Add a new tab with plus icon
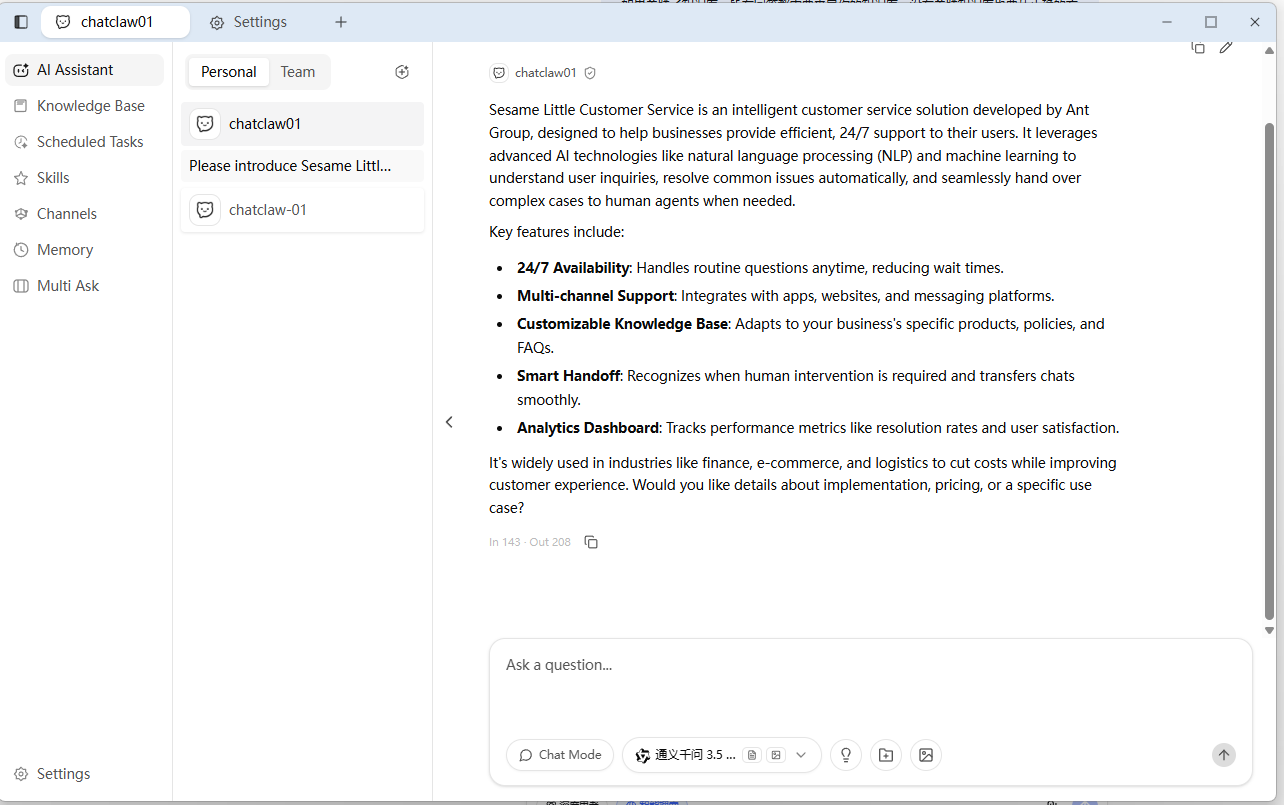 pos(341,22)
